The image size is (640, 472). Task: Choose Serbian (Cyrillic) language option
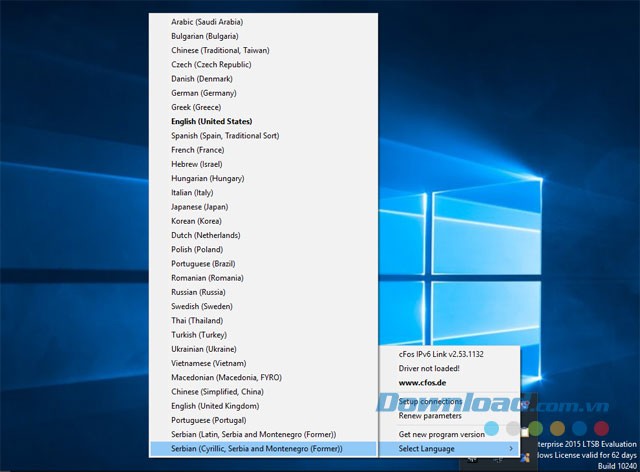(x=256, y=448)
